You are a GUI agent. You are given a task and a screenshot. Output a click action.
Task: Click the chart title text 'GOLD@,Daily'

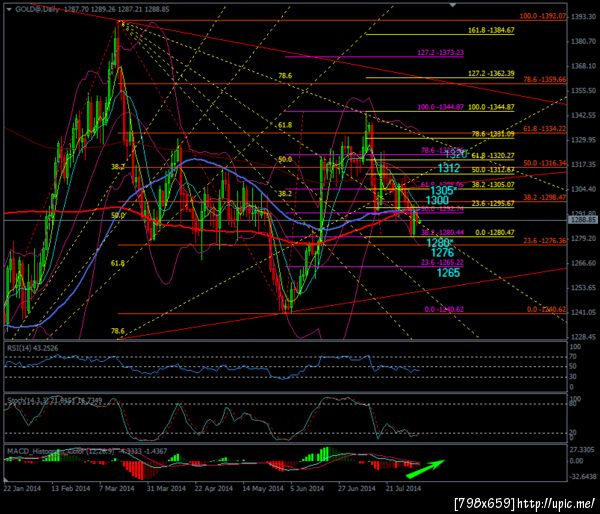(37, 9)
